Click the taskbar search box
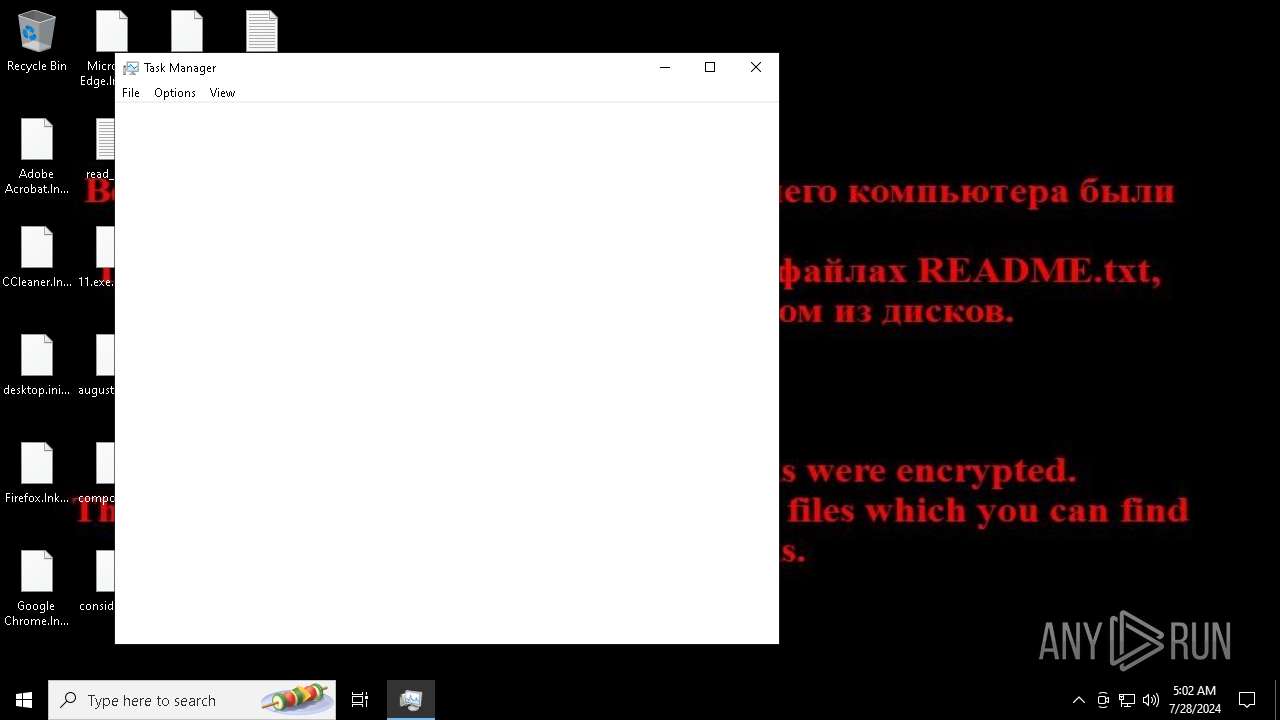The height and width of the screenshot is (720, 1280). click(x=192, y=700)
